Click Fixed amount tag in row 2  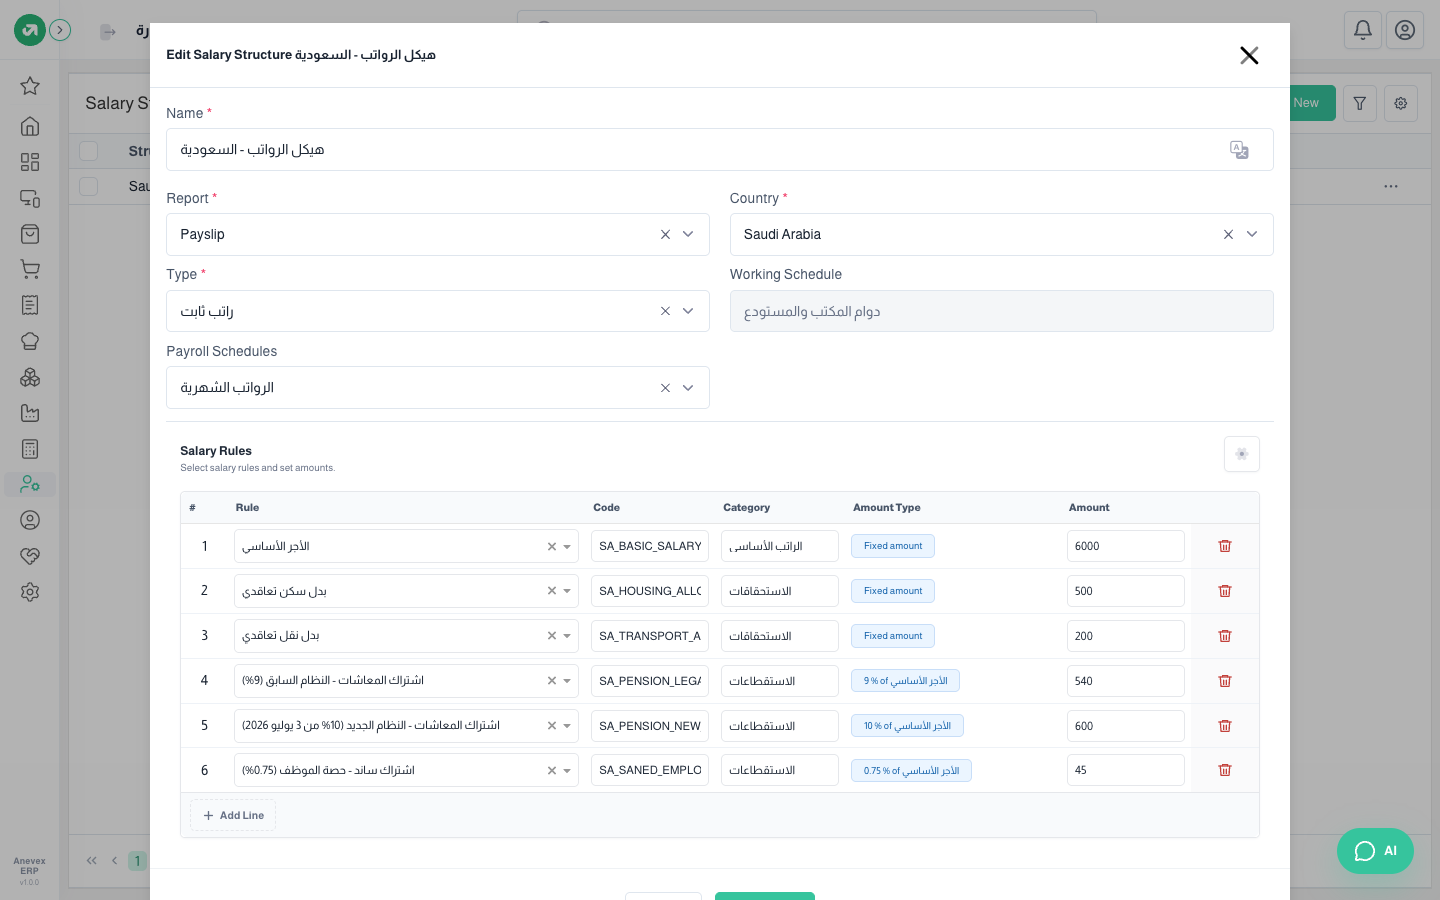coord(893,591)
